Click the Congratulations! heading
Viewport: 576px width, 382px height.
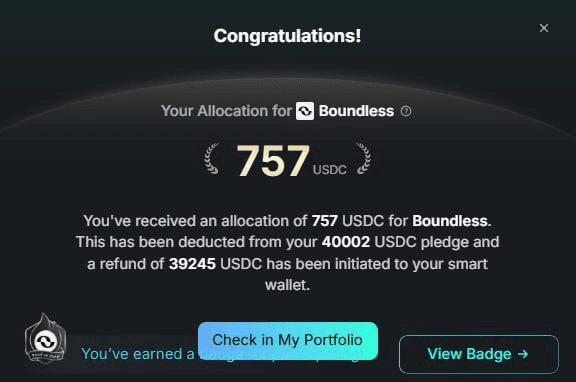[287, 36]
